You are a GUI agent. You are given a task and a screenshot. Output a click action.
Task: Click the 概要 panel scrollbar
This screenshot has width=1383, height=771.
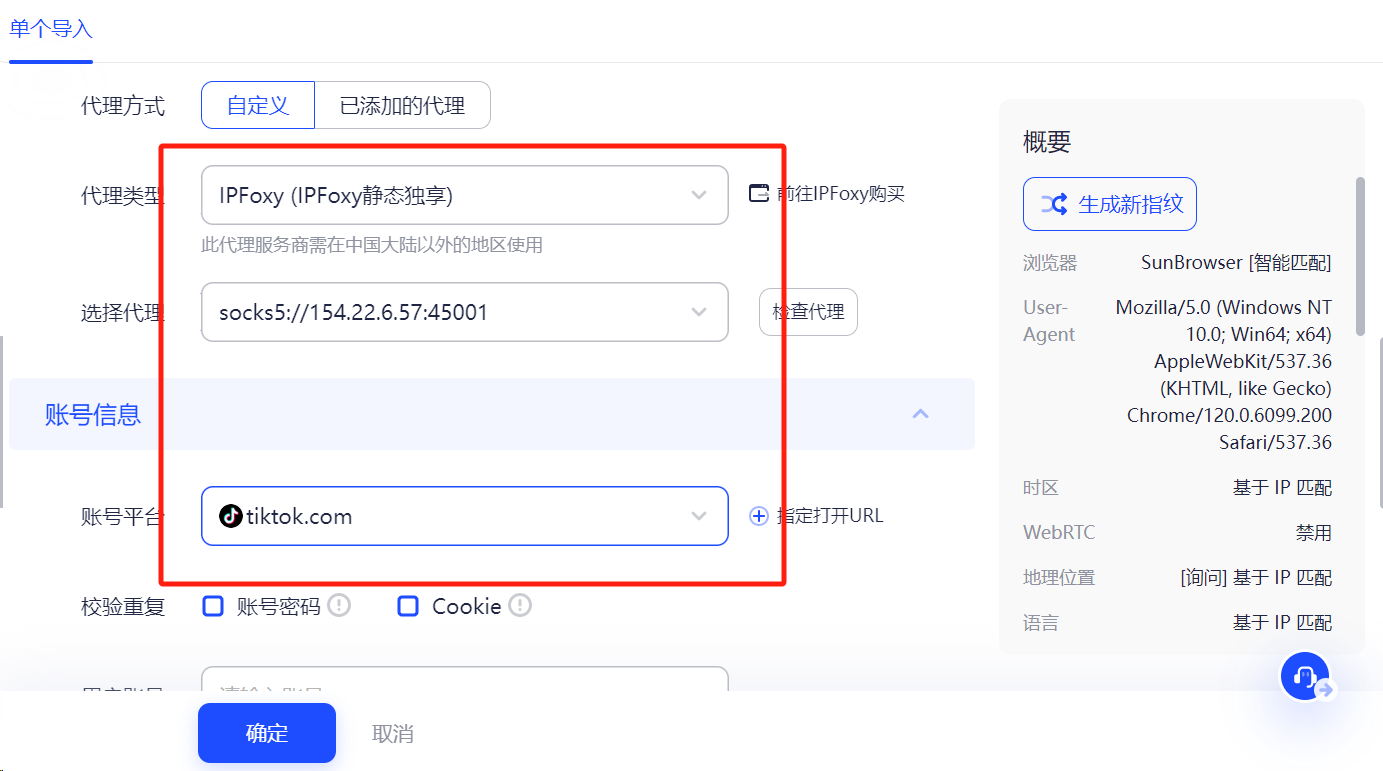pos(1360,256)
